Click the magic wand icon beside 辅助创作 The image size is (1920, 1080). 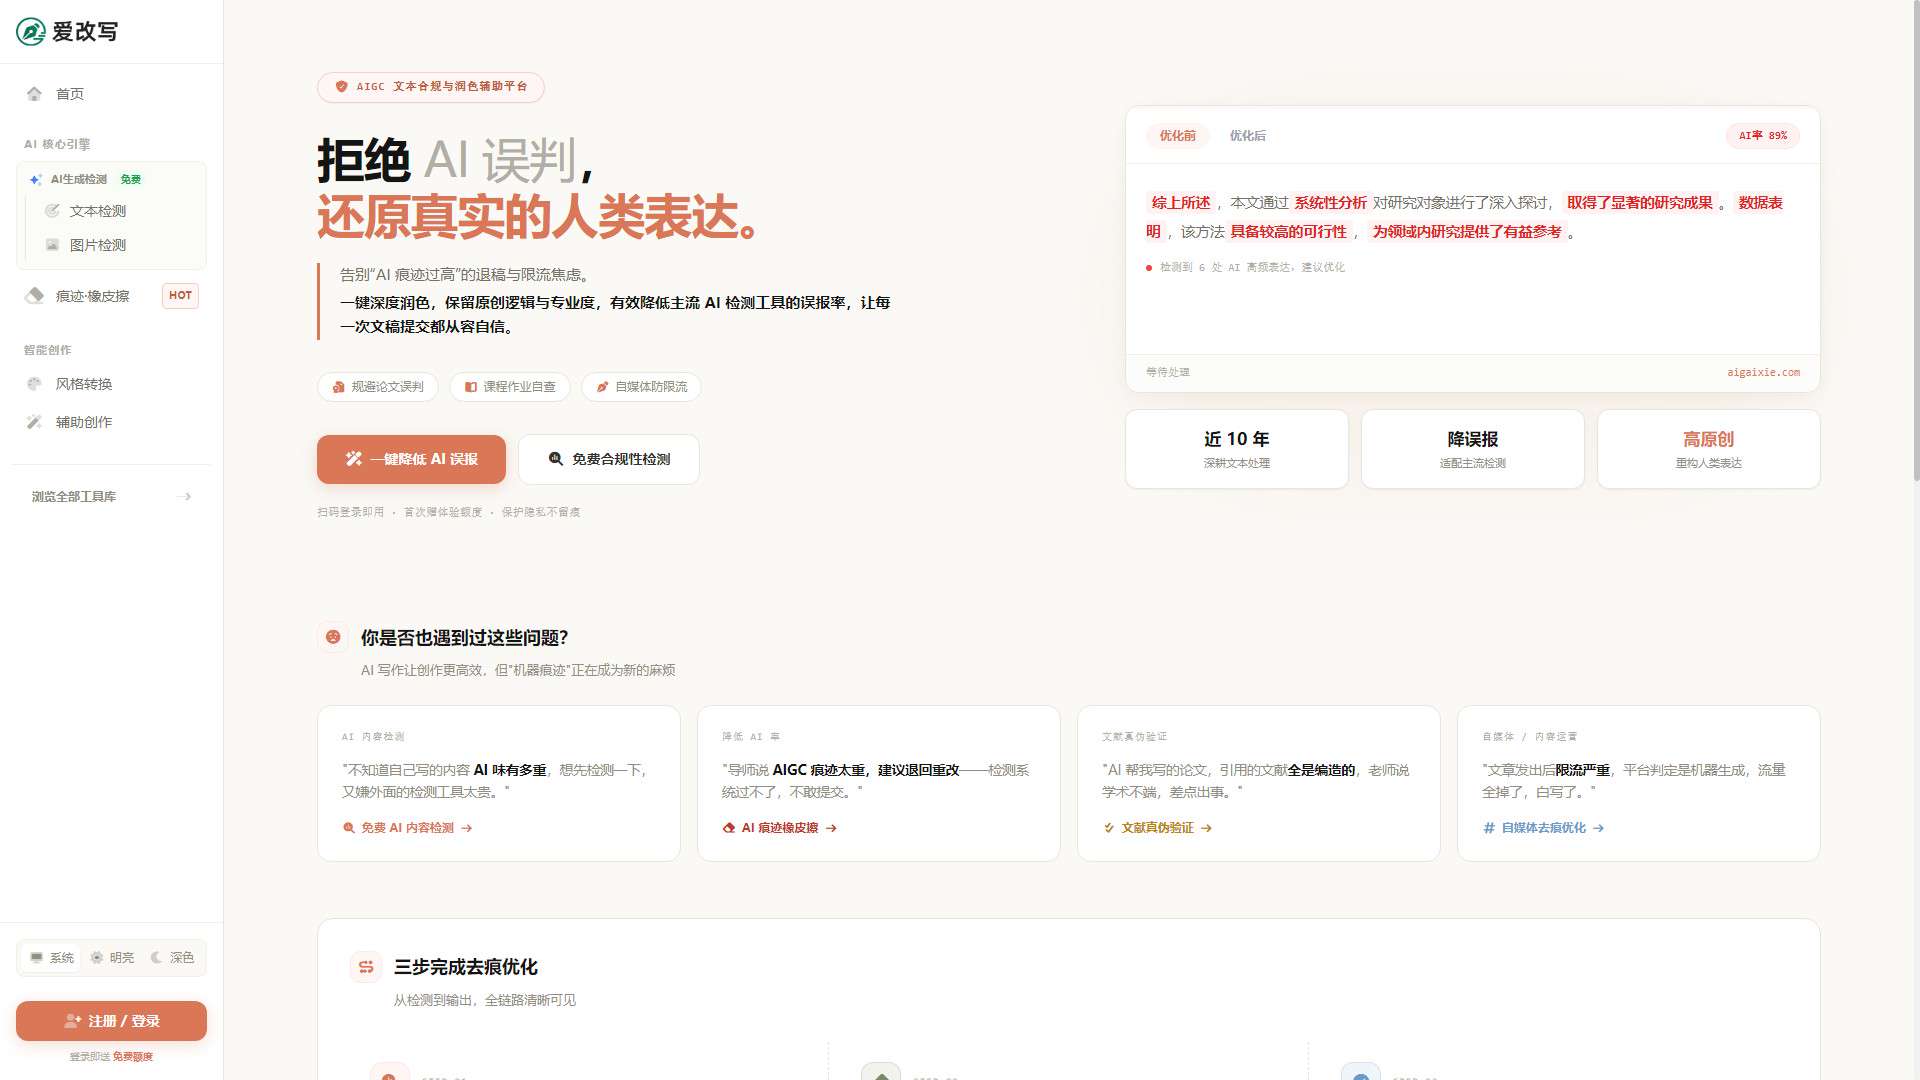coord(35,422)
